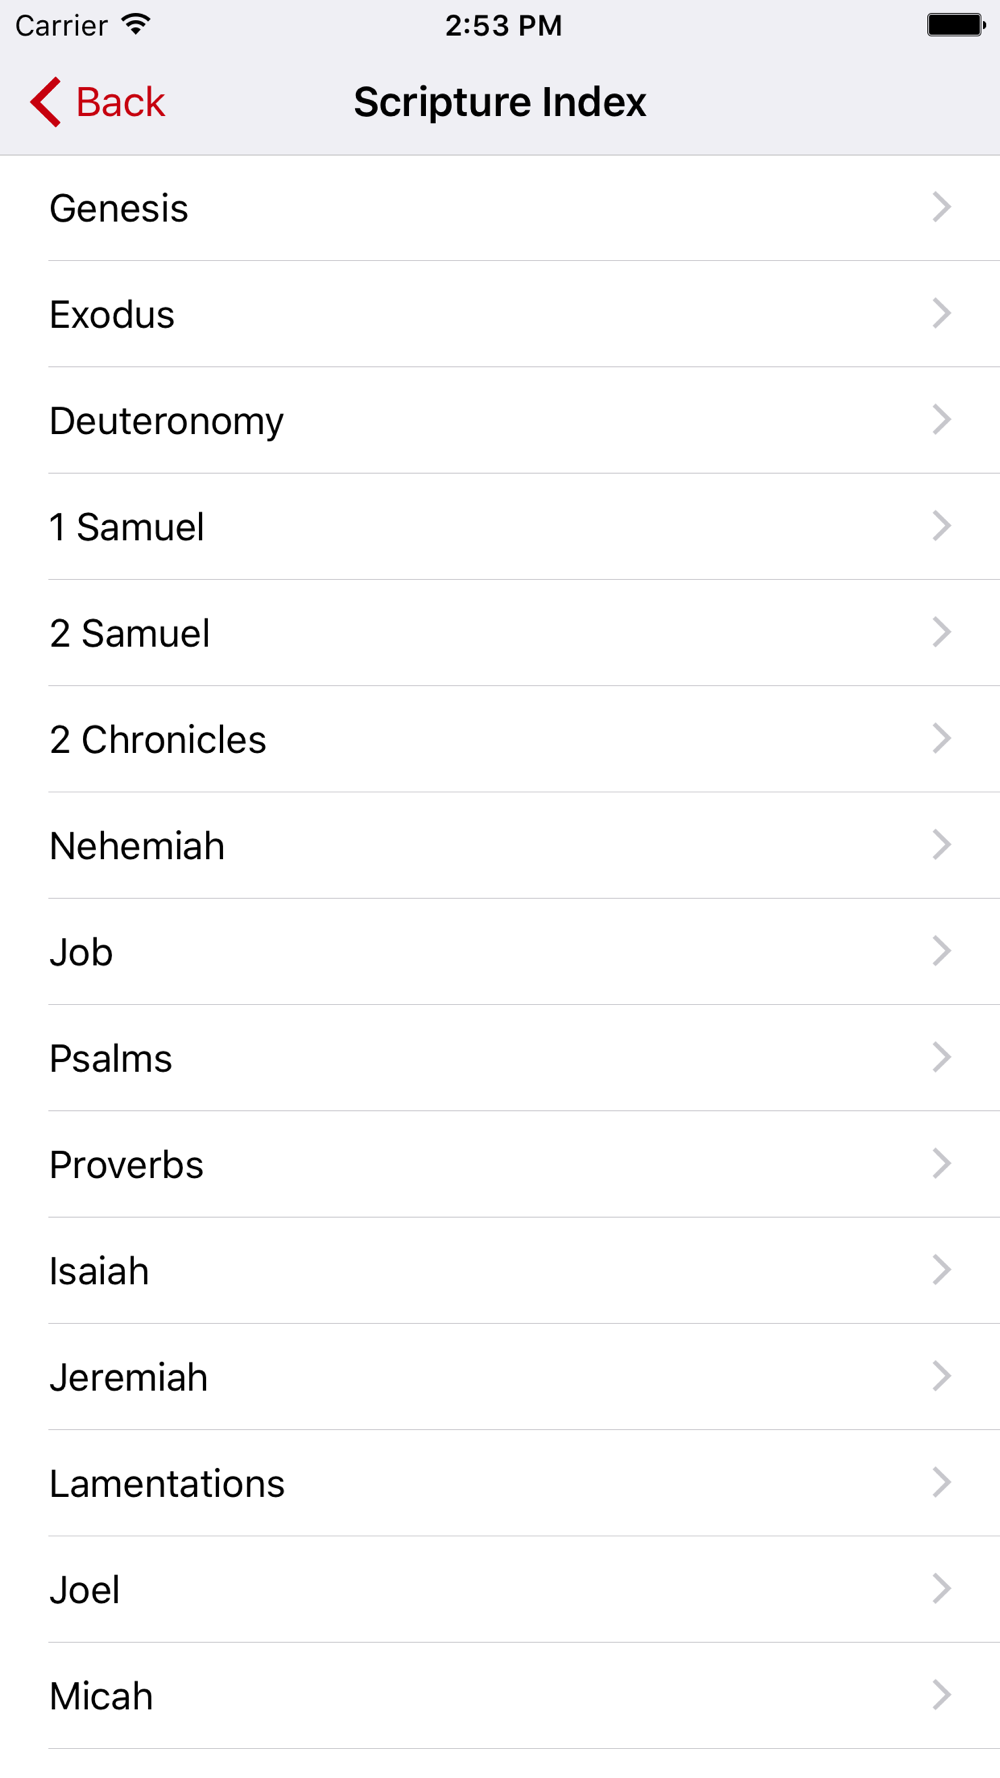Expand the 1 Samuel entry arrow
This screenshot has height=1778, width=1000.
coord(941,526)
